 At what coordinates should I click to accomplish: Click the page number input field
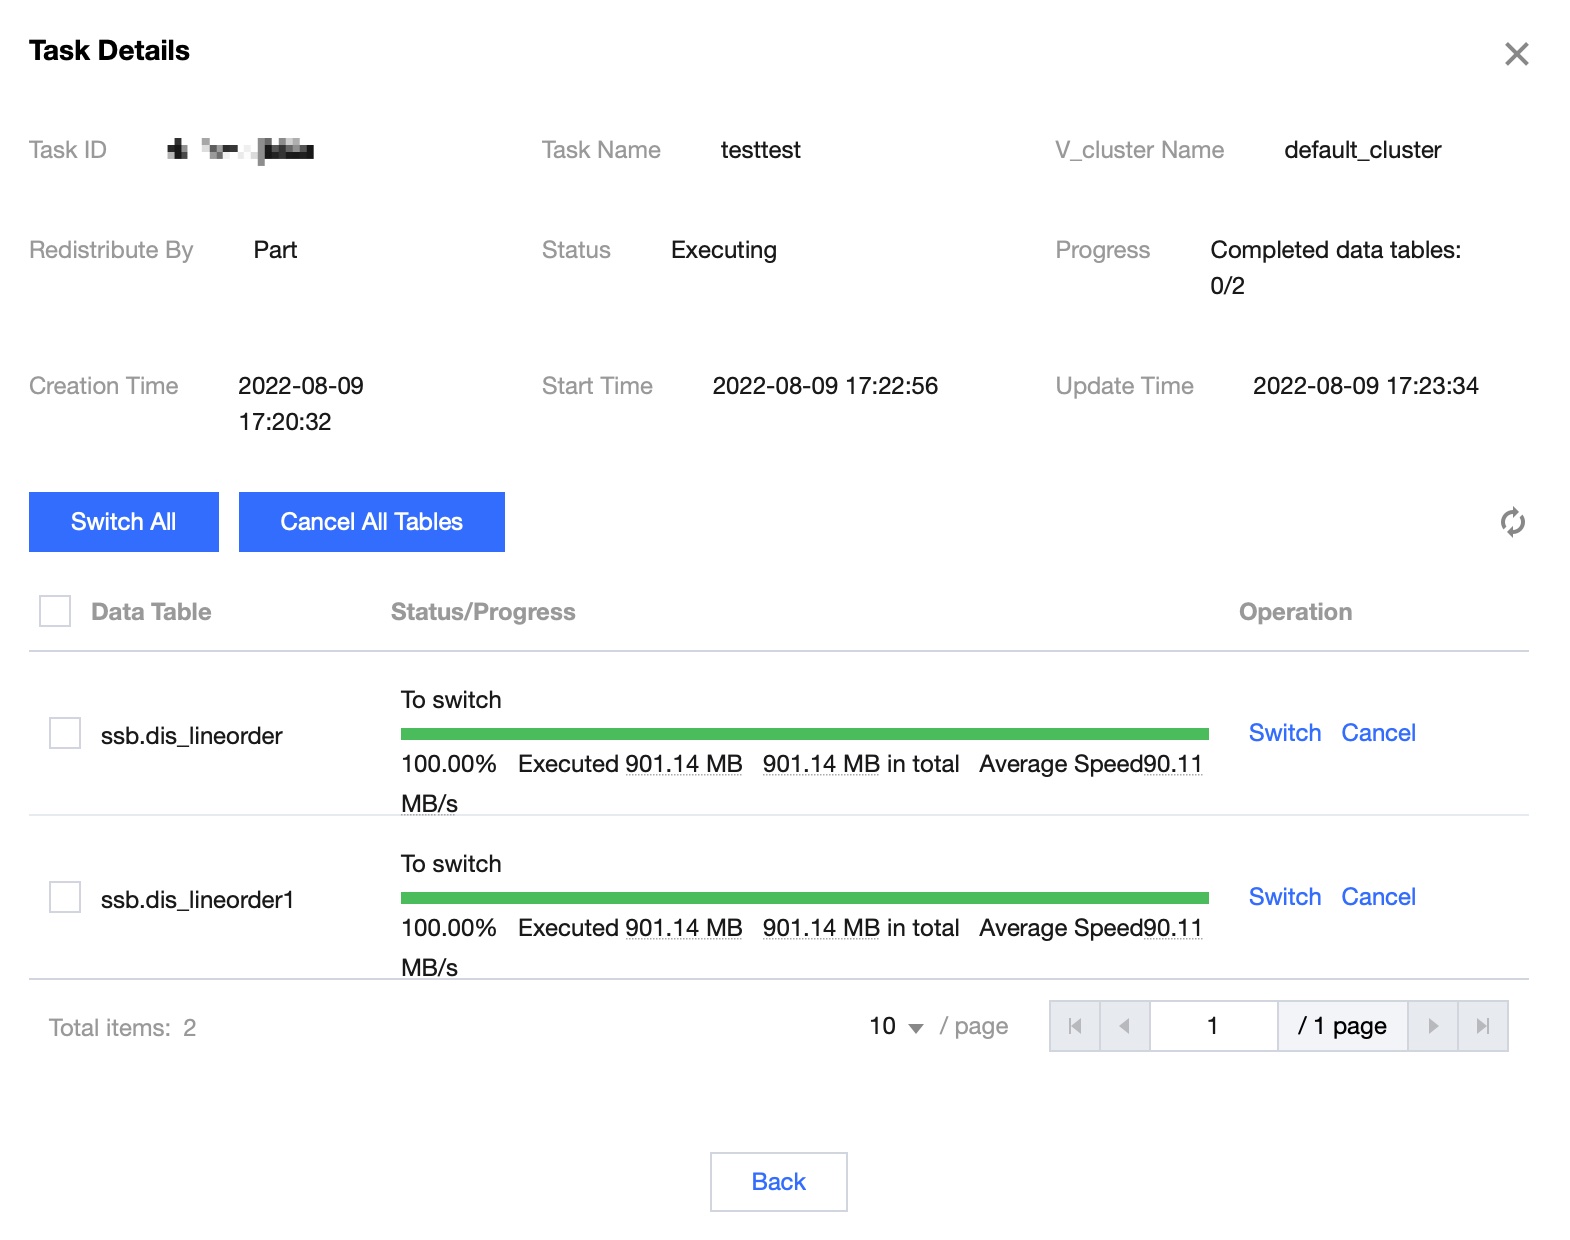pos(1213,1026)
